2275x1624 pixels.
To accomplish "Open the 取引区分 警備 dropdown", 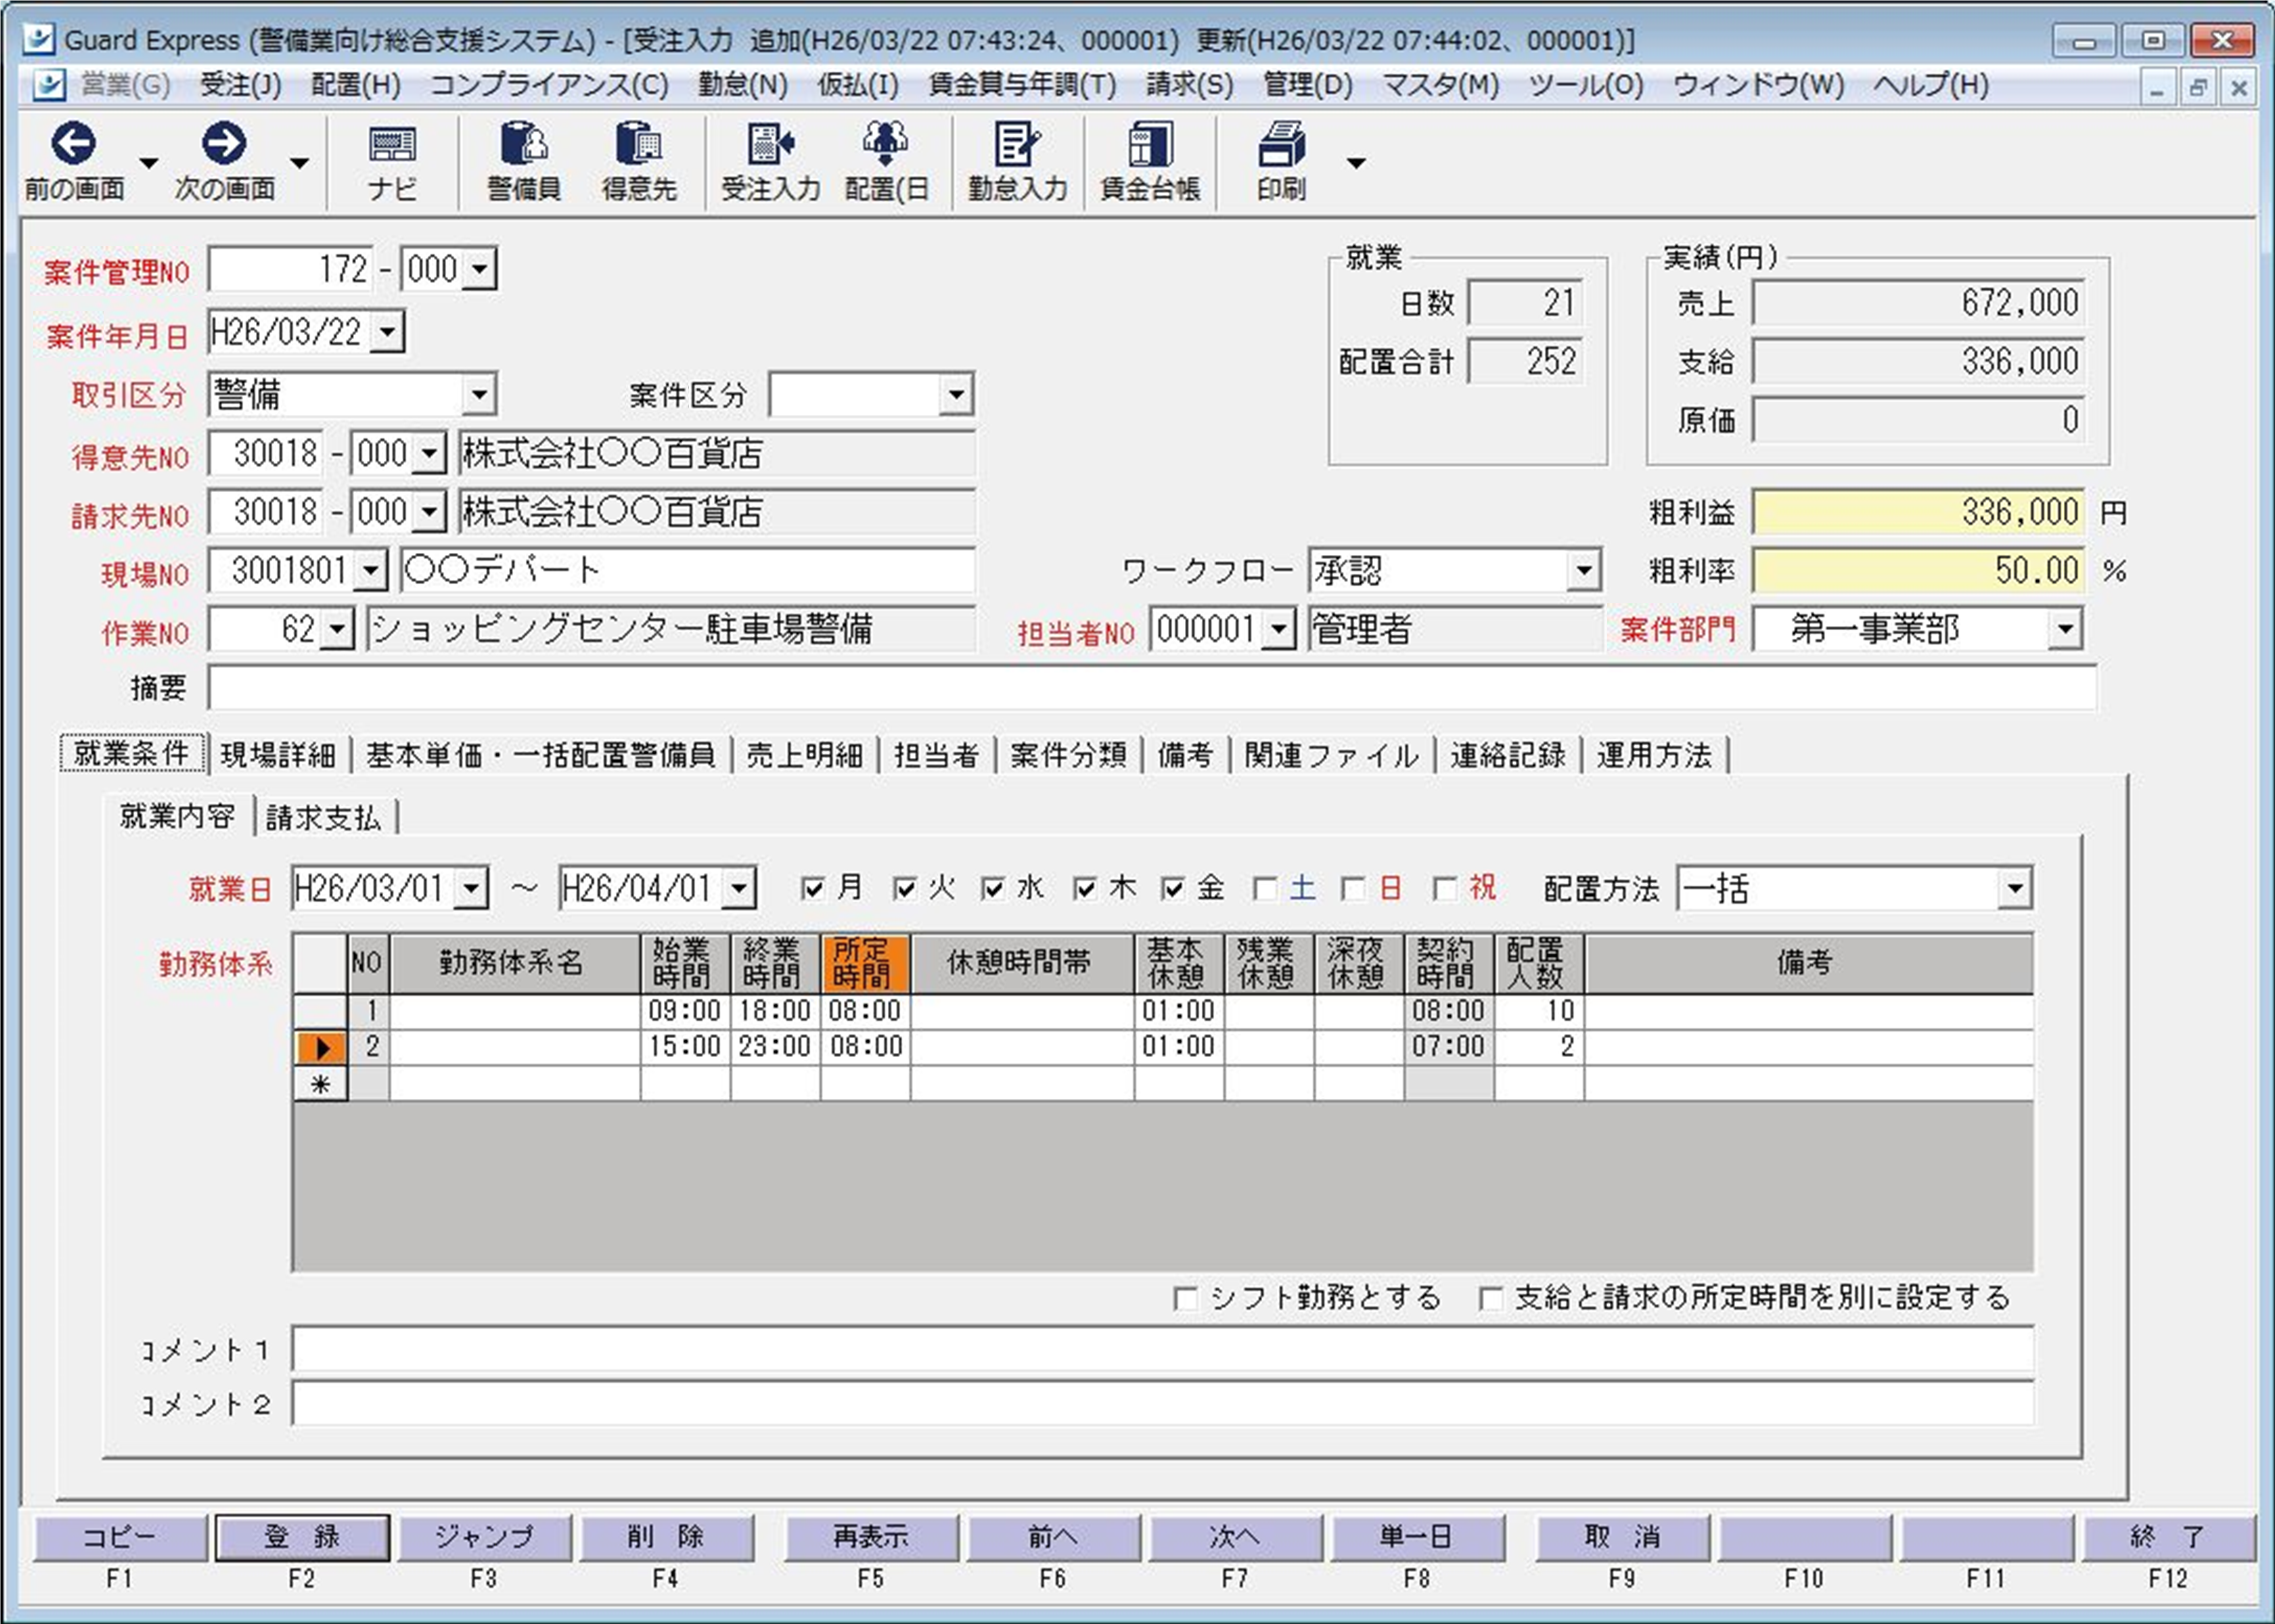I will point(479,394).
